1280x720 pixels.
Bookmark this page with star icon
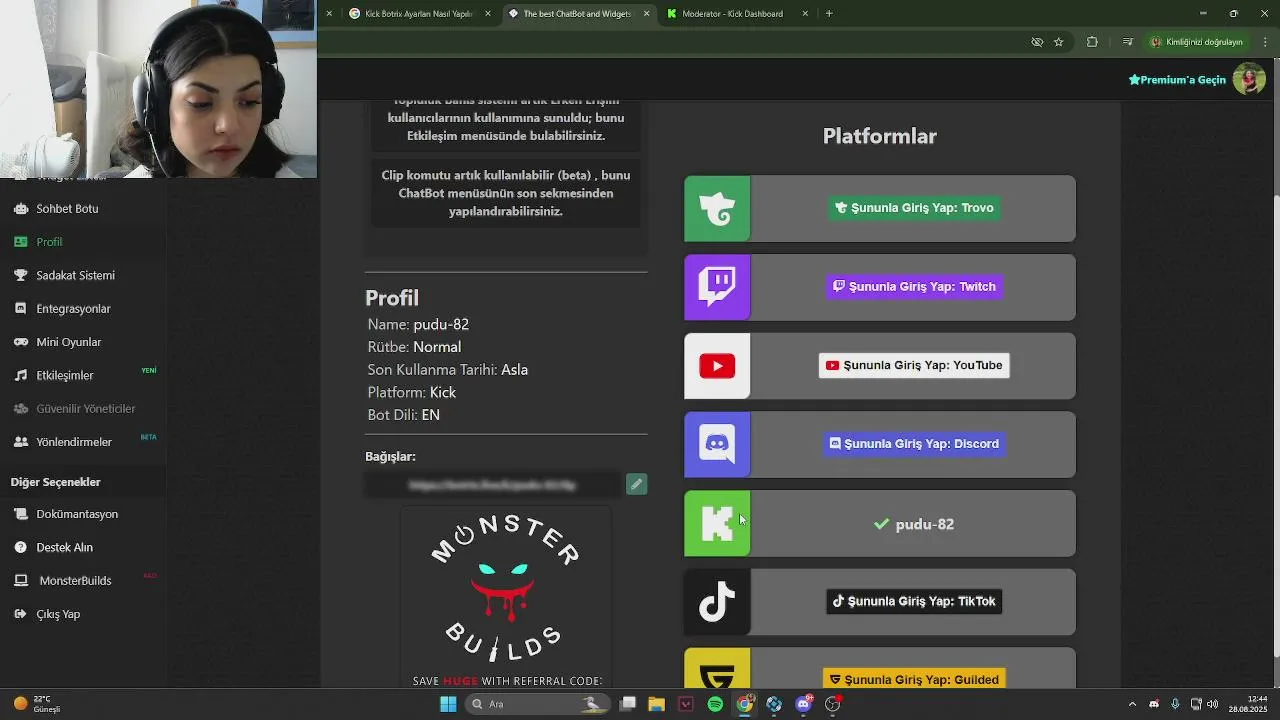coord(1058,42)
